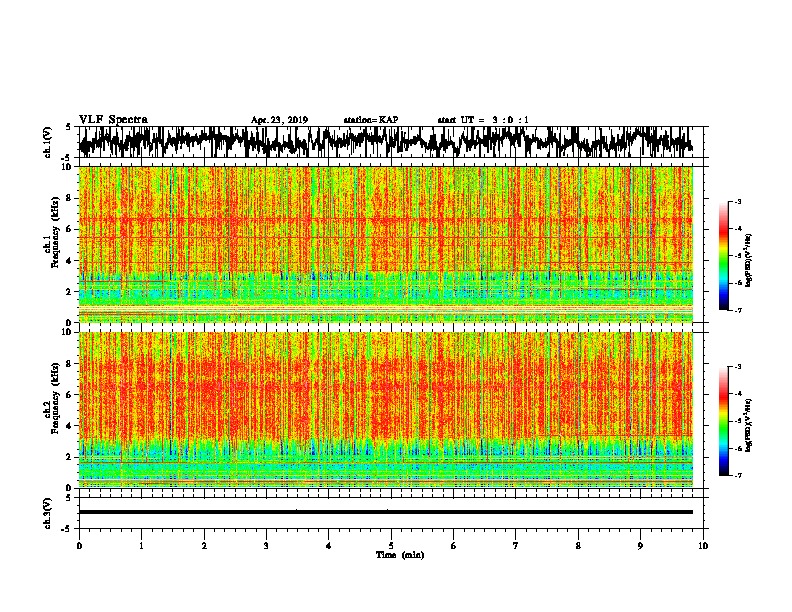Click time axis tick label '8'
792x612 pixels.
[578, 546]
